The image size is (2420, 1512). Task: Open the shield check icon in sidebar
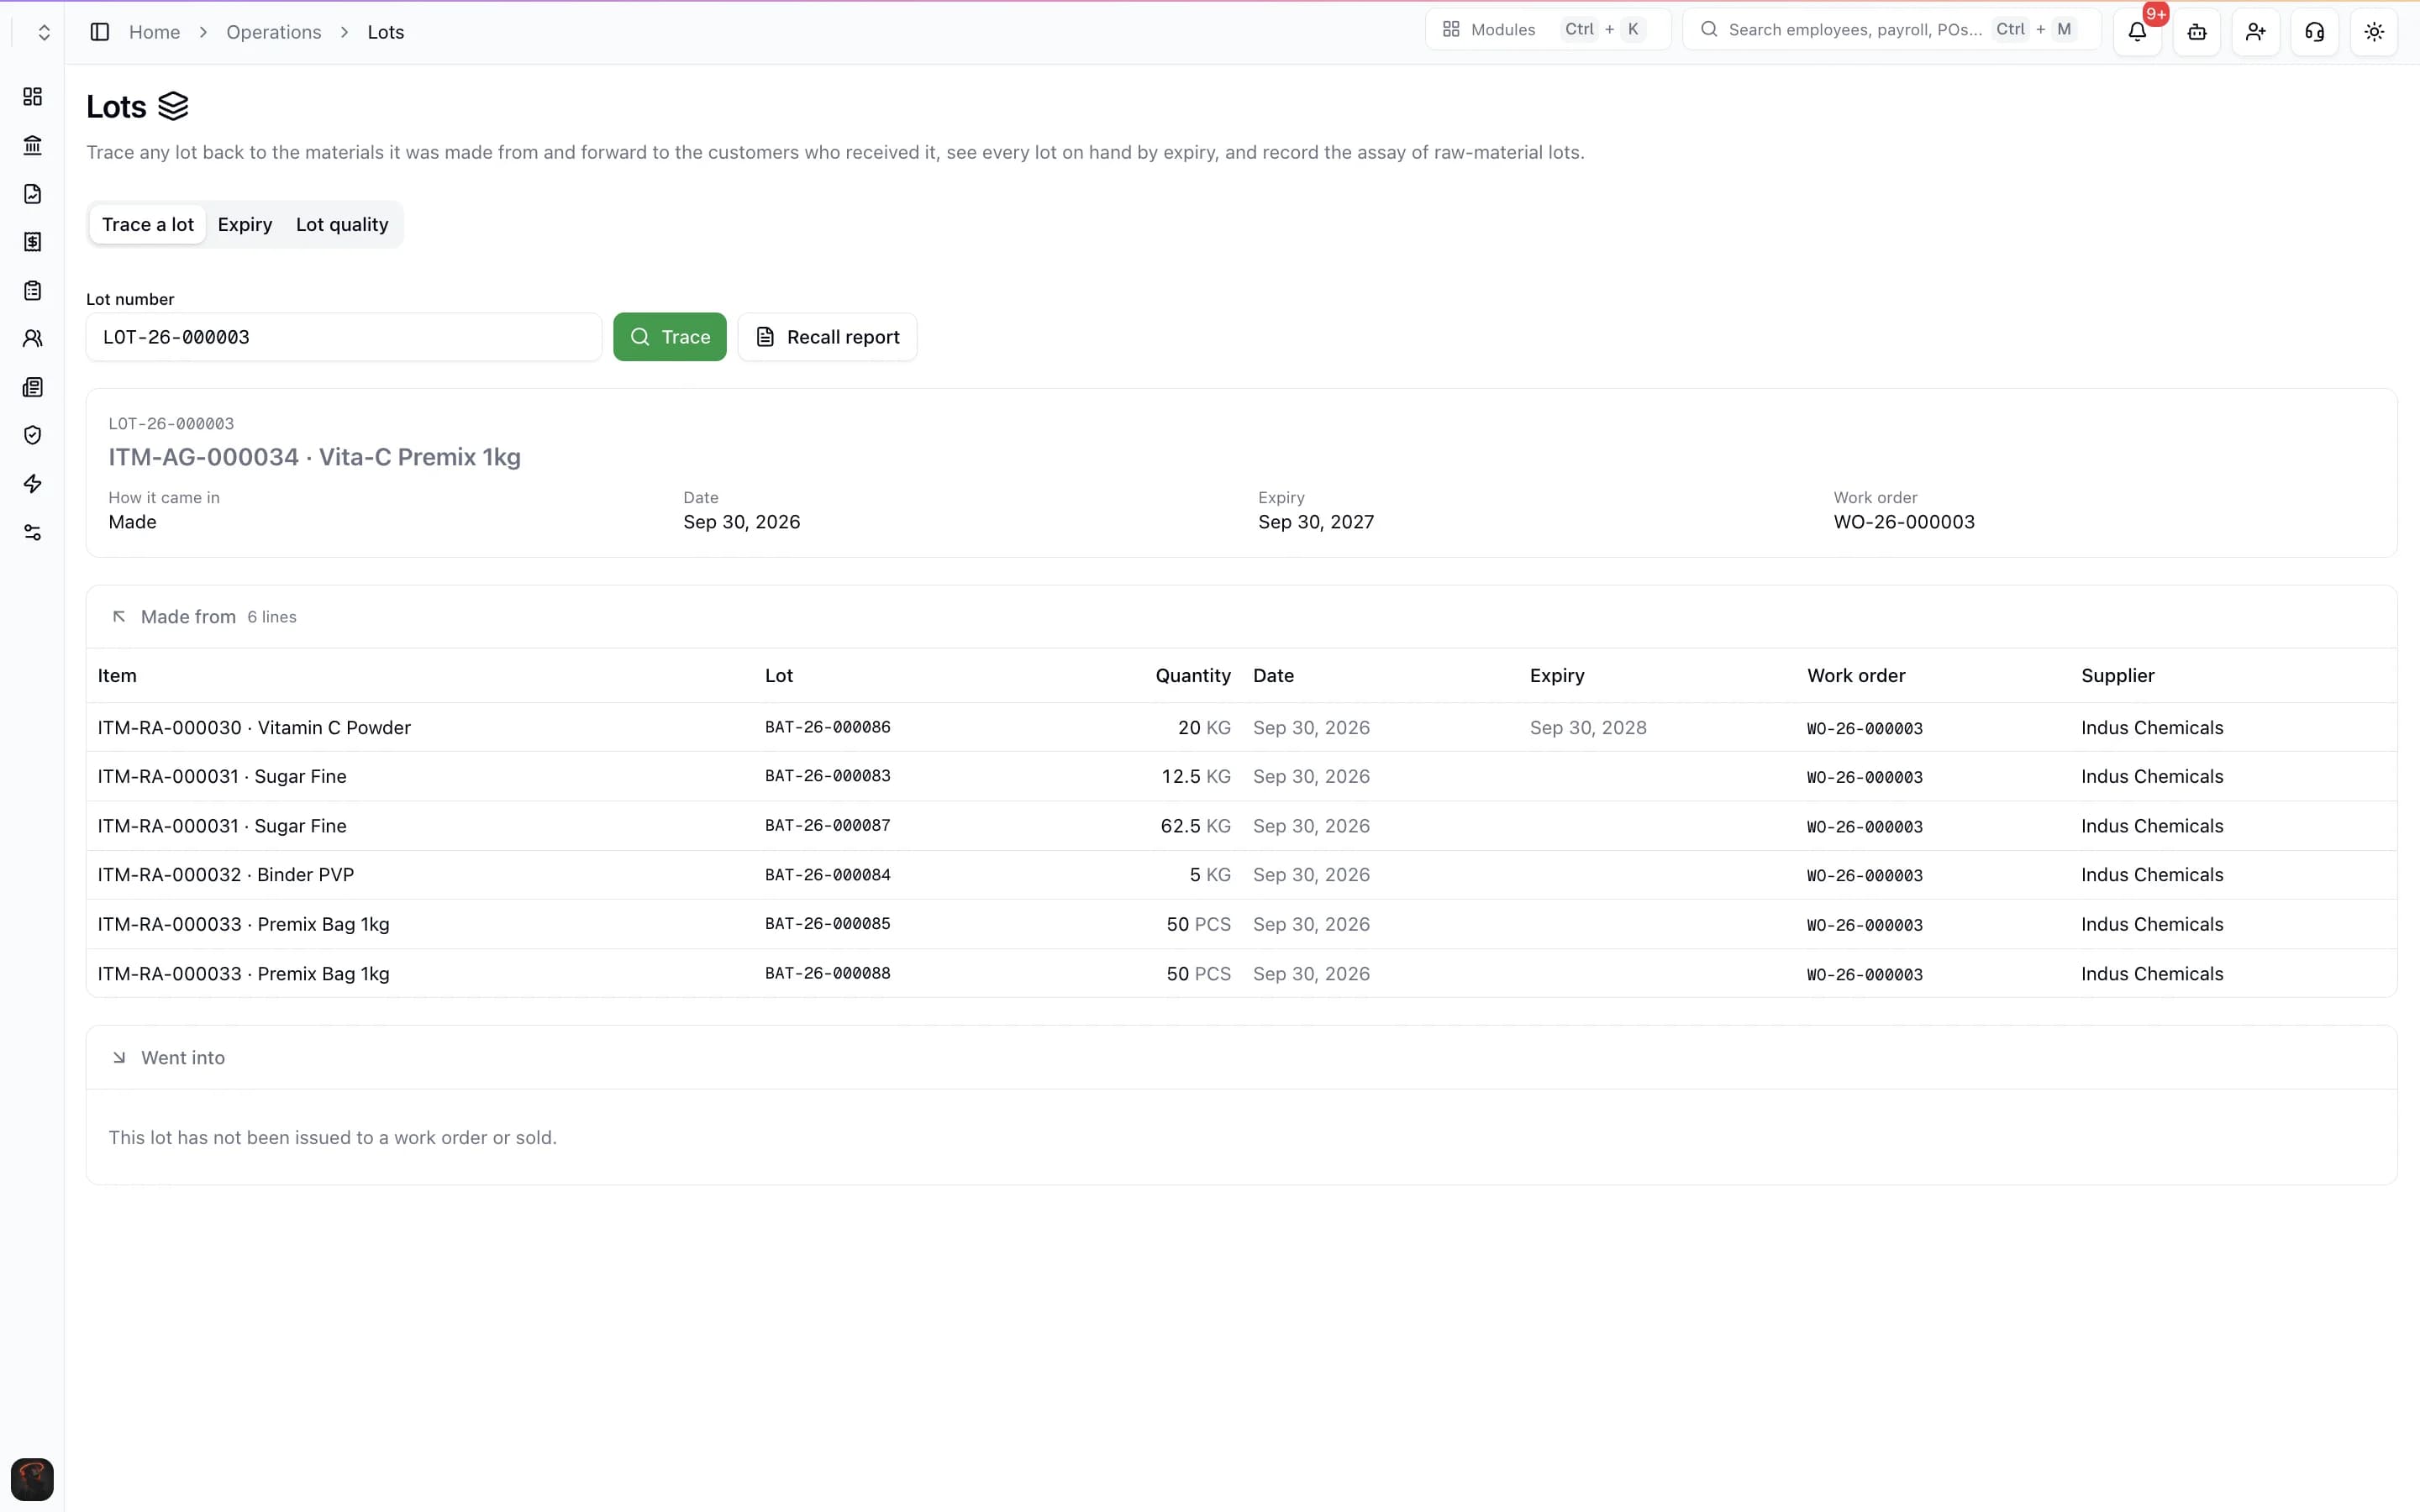[32, 435]
